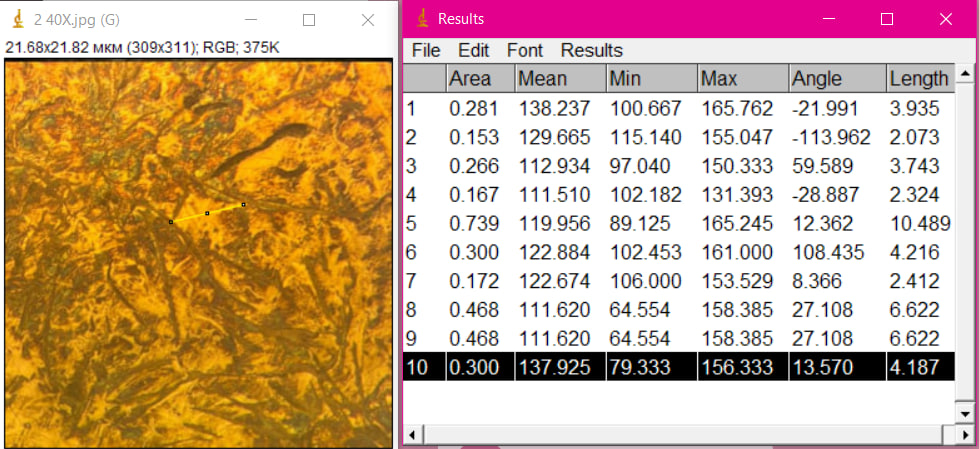Minimize the 2 40X.jpg image window

[251, 20]
